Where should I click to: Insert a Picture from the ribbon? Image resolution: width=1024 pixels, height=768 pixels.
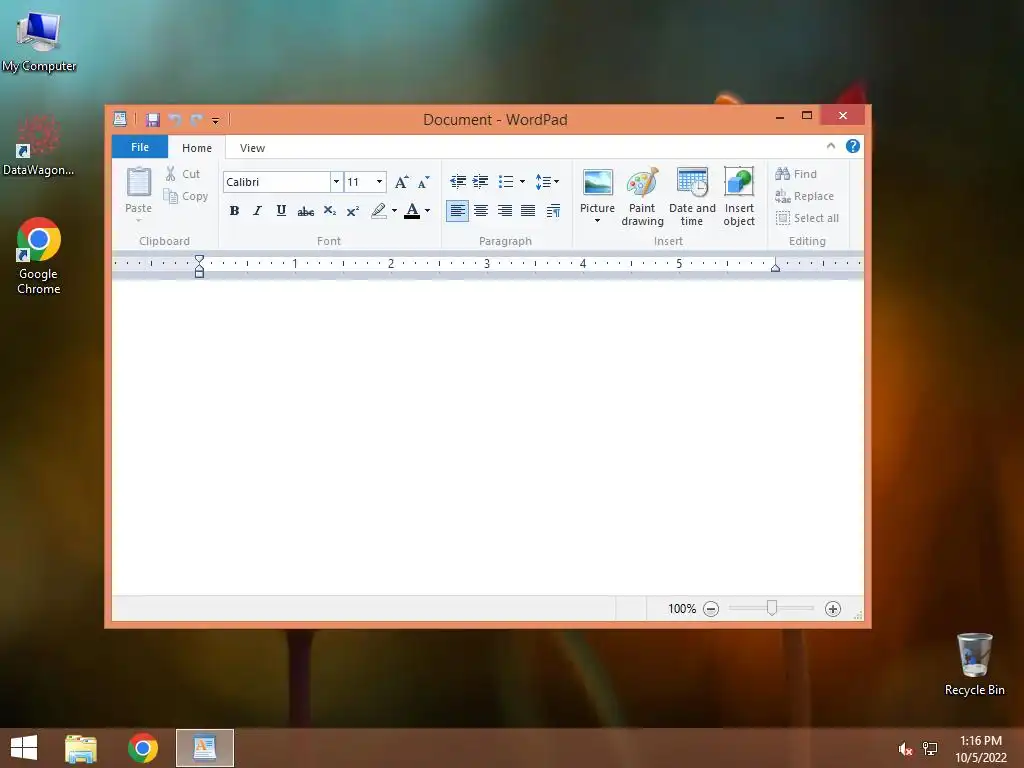click(x=598, y=193)
